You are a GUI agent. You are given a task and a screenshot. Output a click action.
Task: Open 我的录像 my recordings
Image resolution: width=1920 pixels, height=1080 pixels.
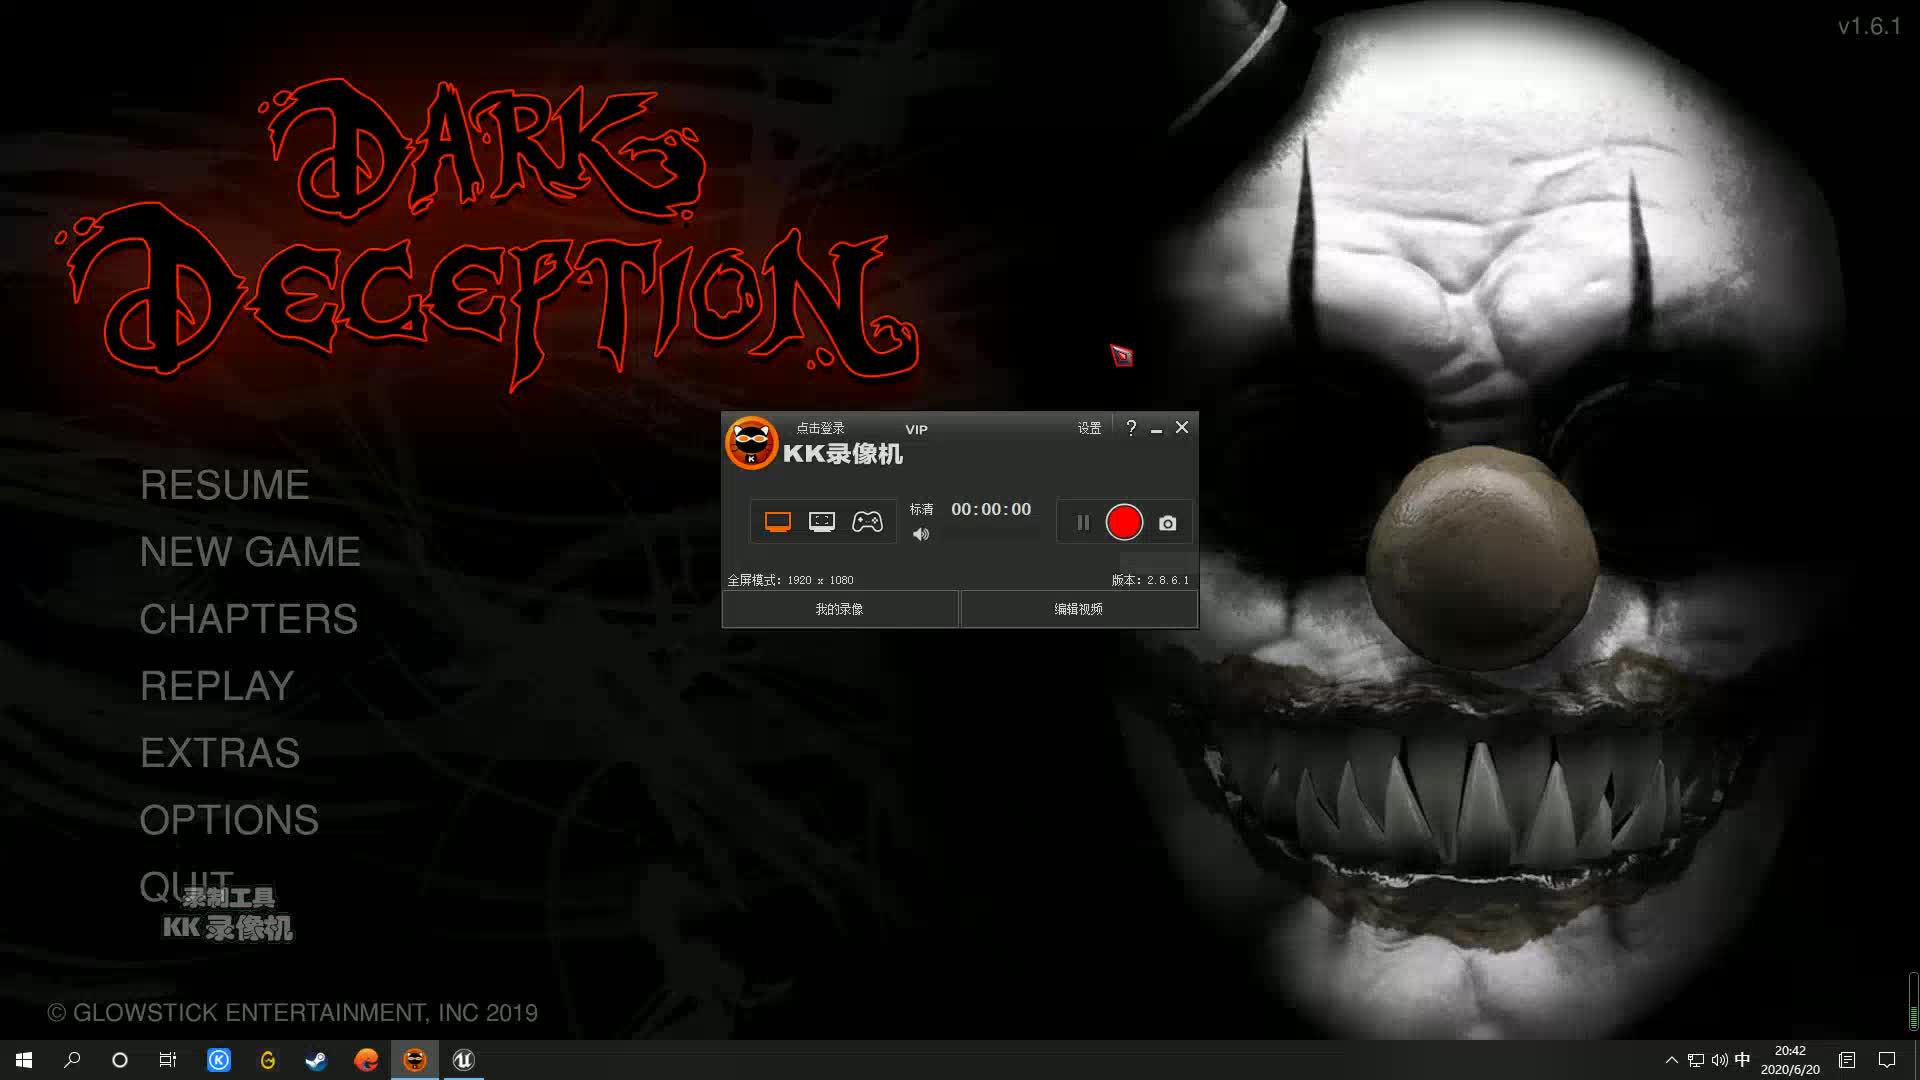point(840,609)
